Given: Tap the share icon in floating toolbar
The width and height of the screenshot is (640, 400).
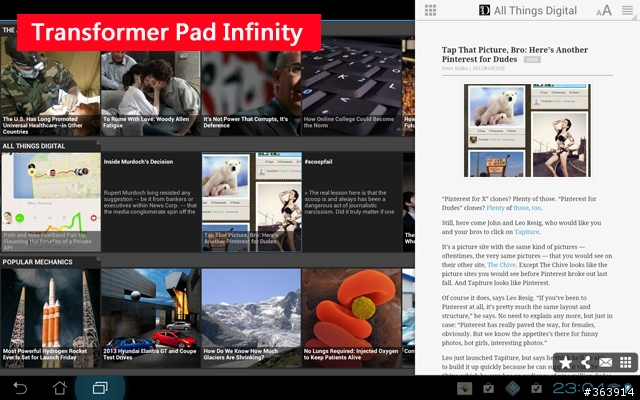Looking at the screenshot, I should [586, 362].
